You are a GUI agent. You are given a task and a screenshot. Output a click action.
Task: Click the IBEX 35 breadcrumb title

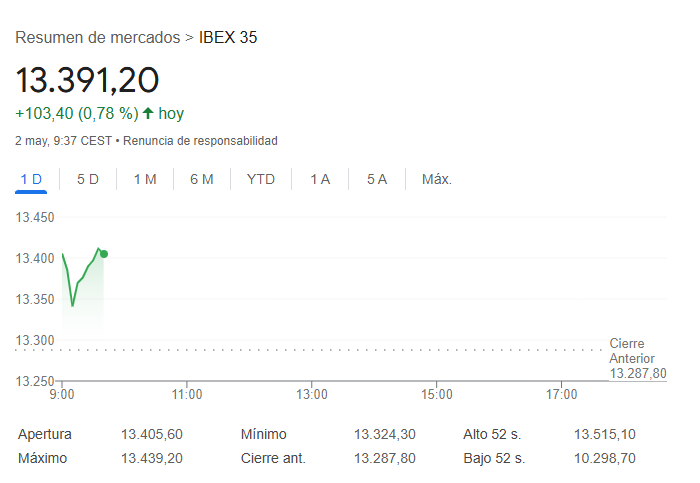pyautogui.click(x=228, y=37)
